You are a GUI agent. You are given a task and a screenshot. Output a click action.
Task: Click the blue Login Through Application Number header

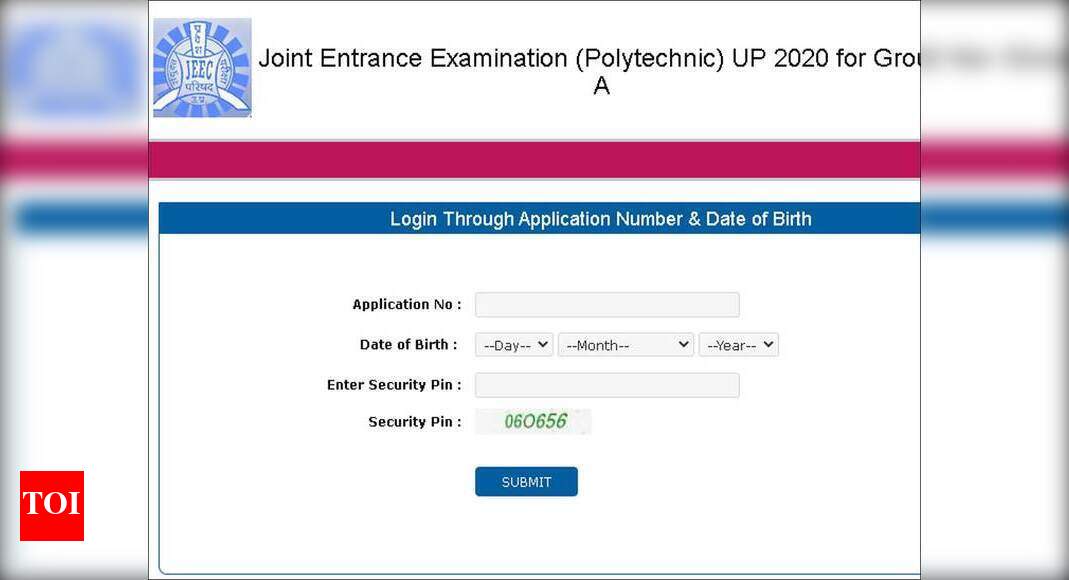click(601, 218)
